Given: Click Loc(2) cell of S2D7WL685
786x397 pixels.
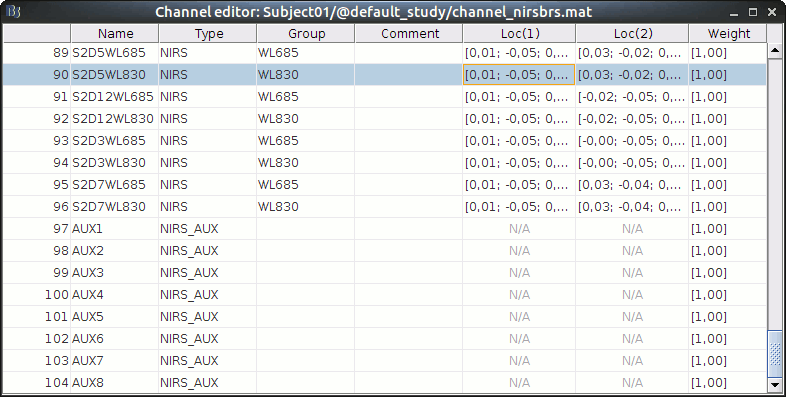Looking at the screenshot, I should 633,185.
